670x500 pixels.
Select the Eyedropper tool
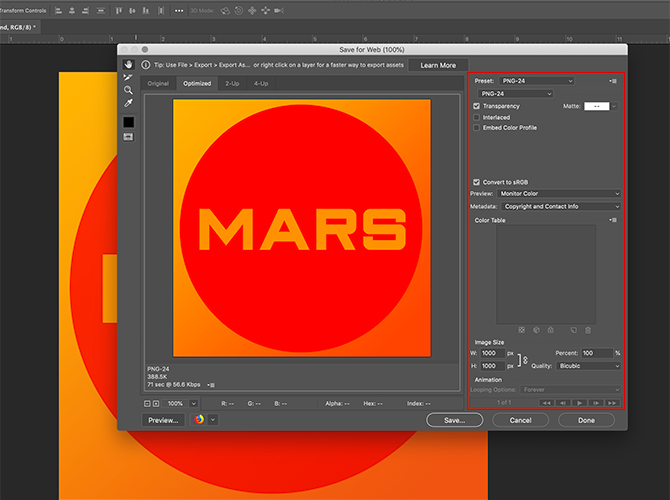[129, 103]
